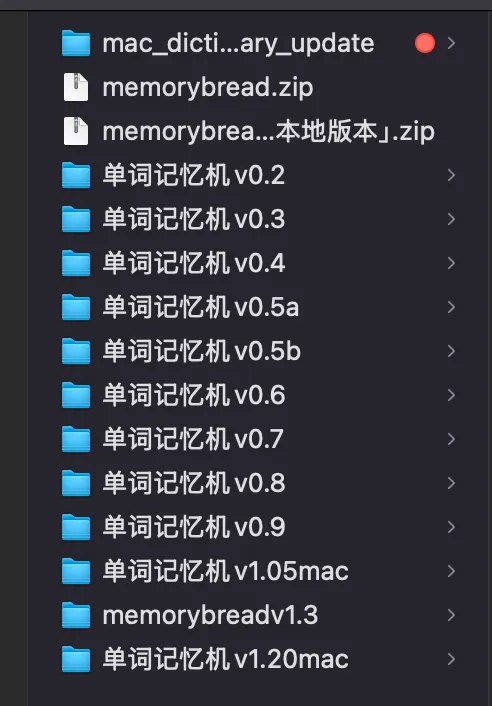Click the memorybread.zip archive icon
The image size is (492, 706).
tap(76, 87)
